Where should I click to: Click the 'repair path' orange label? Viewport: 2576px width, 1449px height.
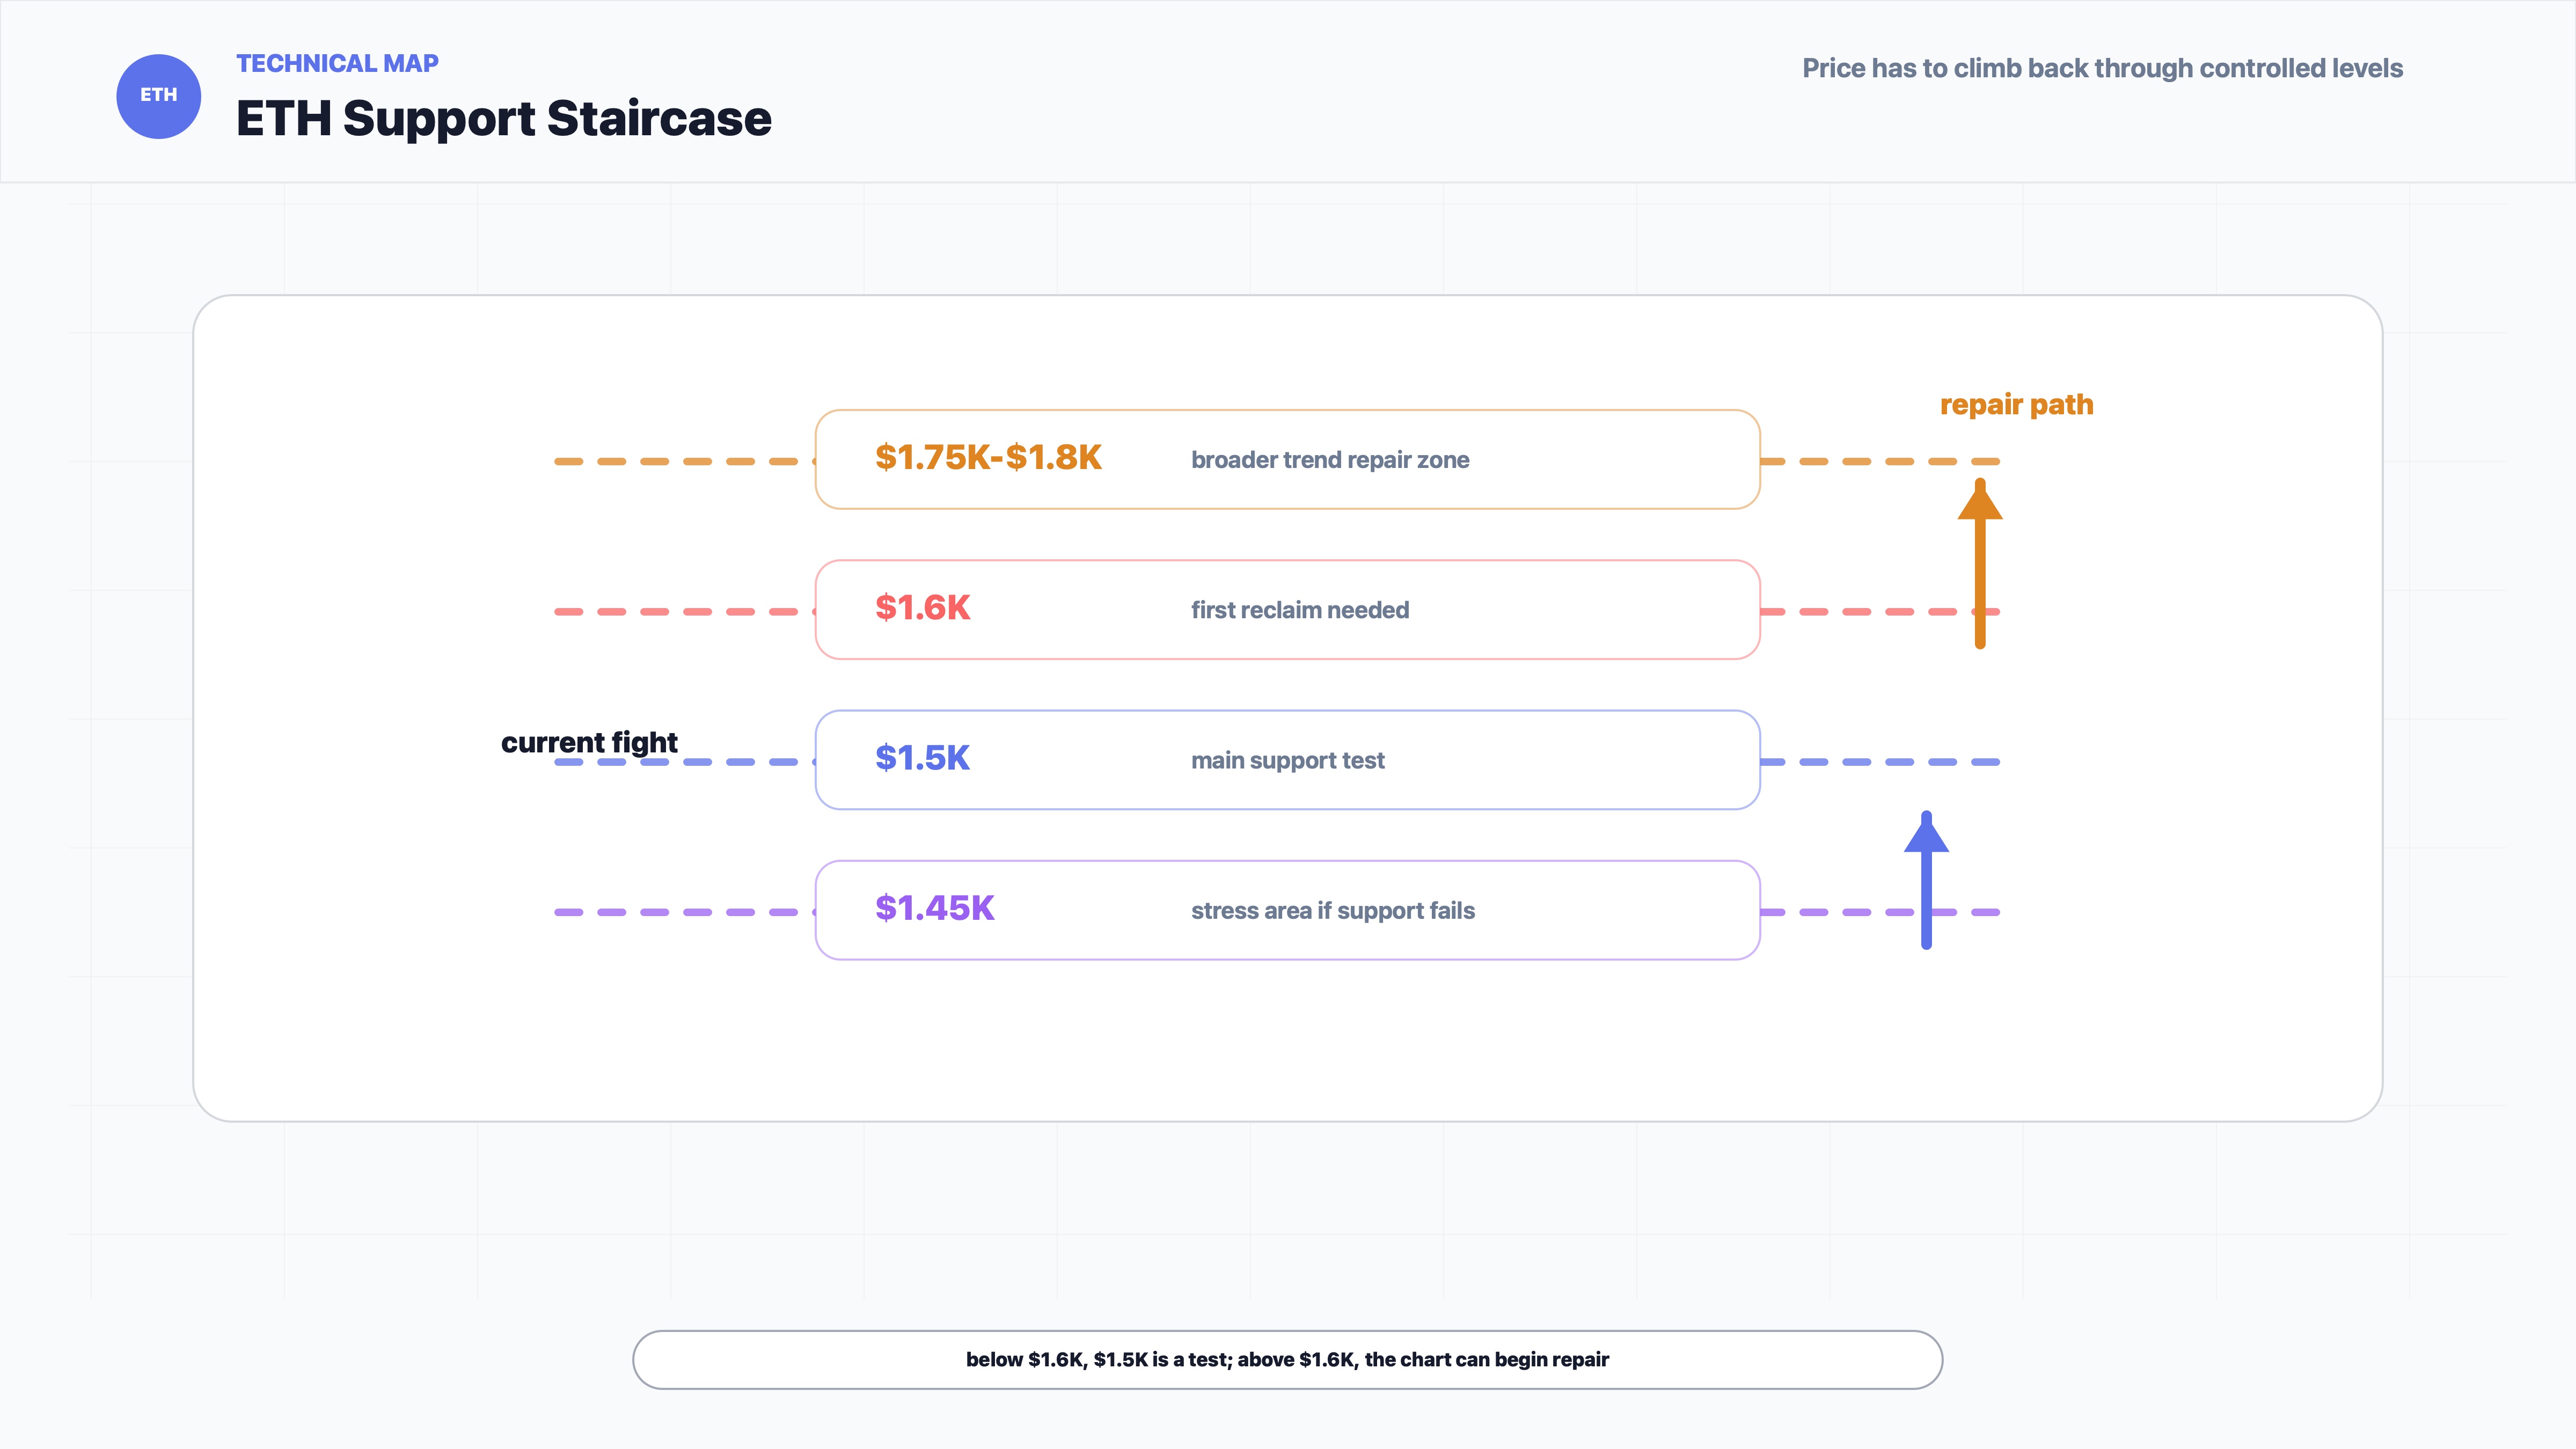pyautogui.click(x=2016, y=405)
